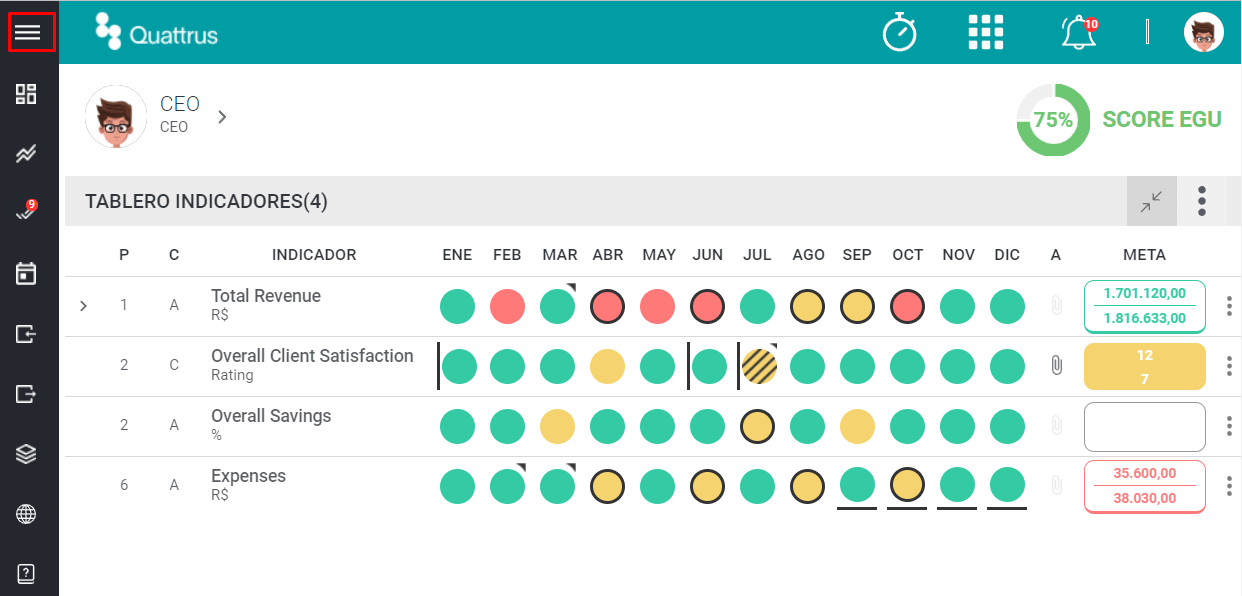Open the dashboard icon in the sidebar

coord(26,94)
